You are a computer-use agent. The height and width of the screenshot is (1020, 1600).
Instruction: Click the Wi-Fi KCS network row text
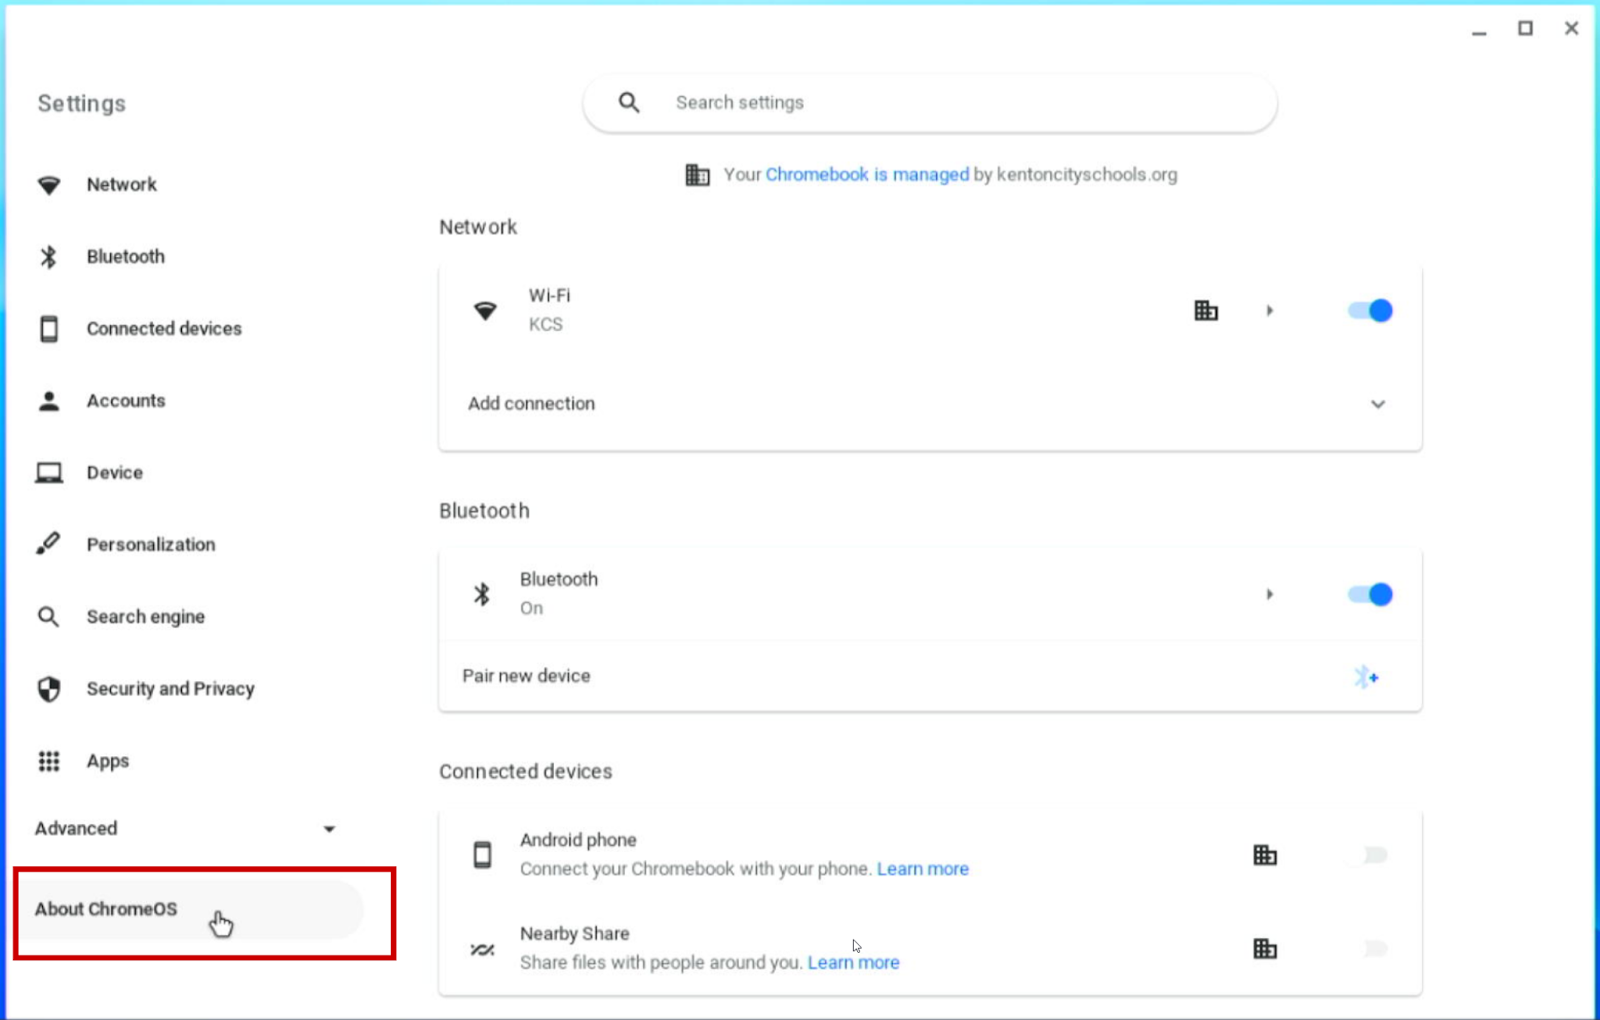tap(549, 310)
